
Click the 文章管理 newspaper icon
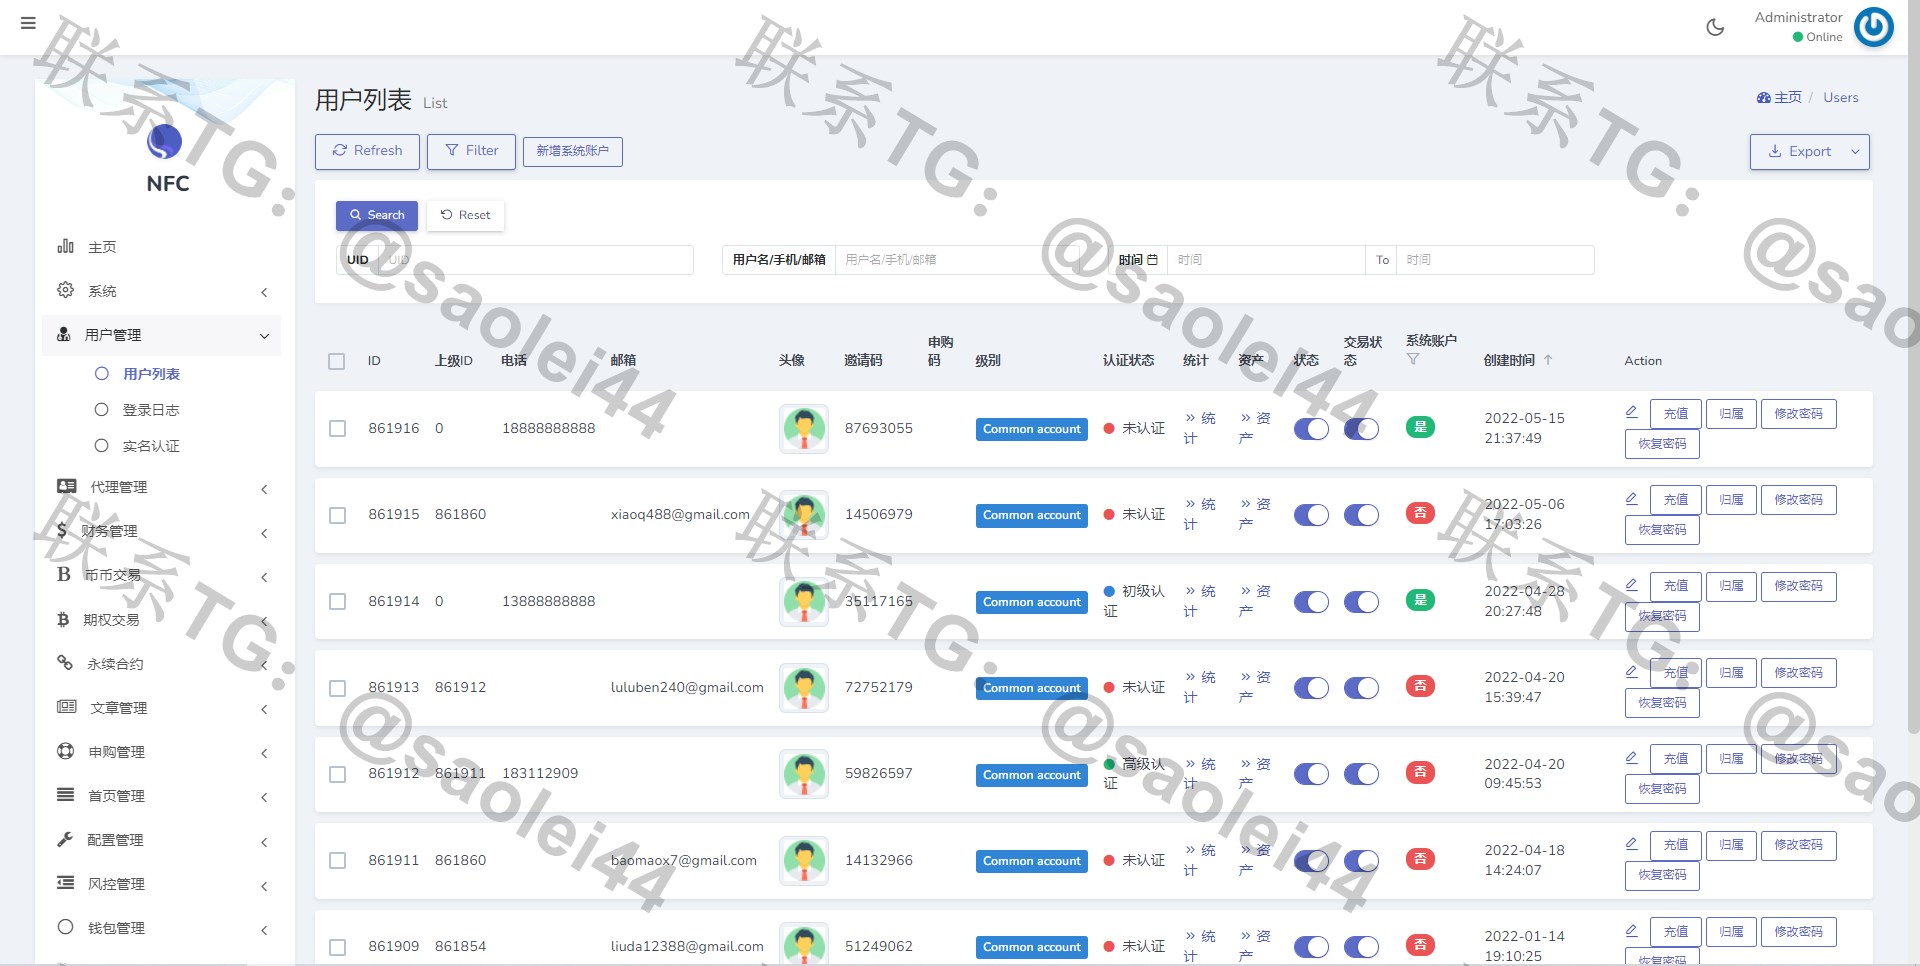click(x=66, y=707)
